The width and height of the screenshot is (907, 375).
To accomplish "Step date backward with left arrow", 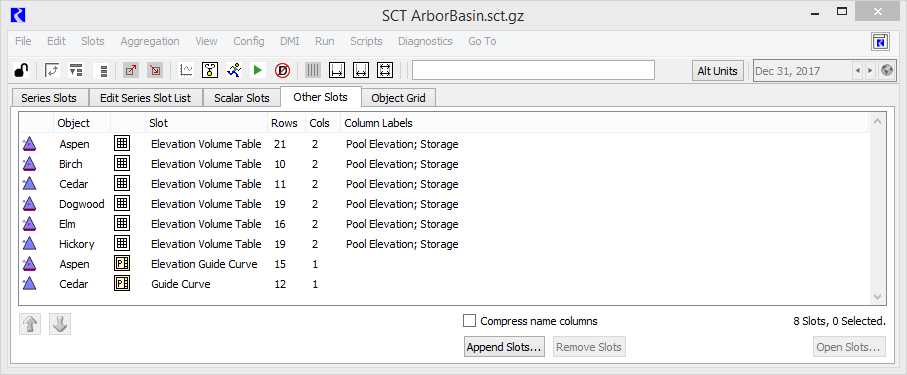I will click(x=858, y=71).
